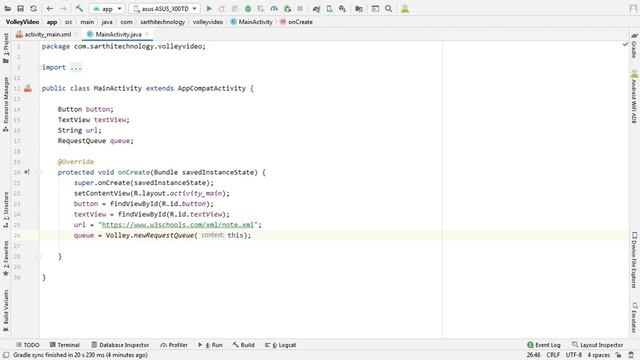Toggle the Build Variants side panel
The width and height of the screenshot is (640, 360).
pyautogui.click(x=6, y=310)
